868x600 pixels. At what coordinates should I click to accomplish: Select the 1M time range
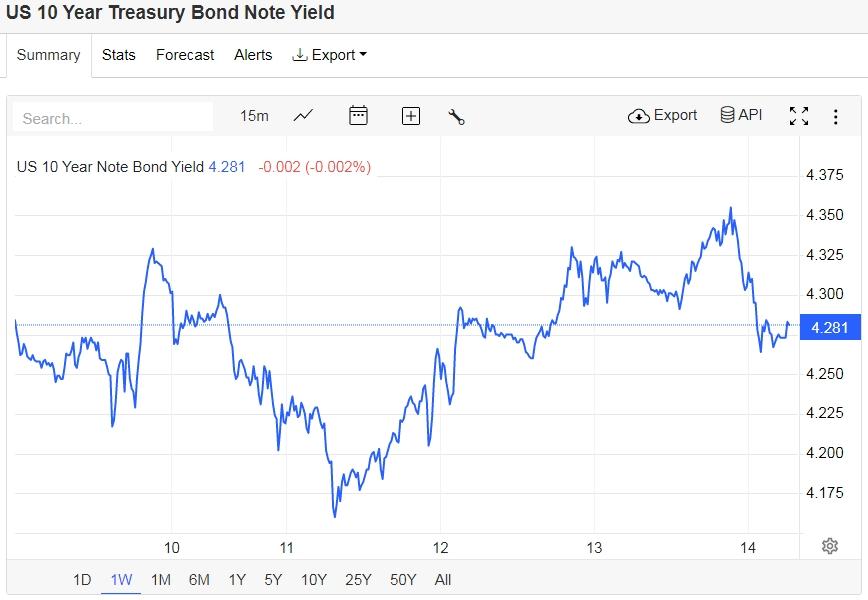(160, 579)
